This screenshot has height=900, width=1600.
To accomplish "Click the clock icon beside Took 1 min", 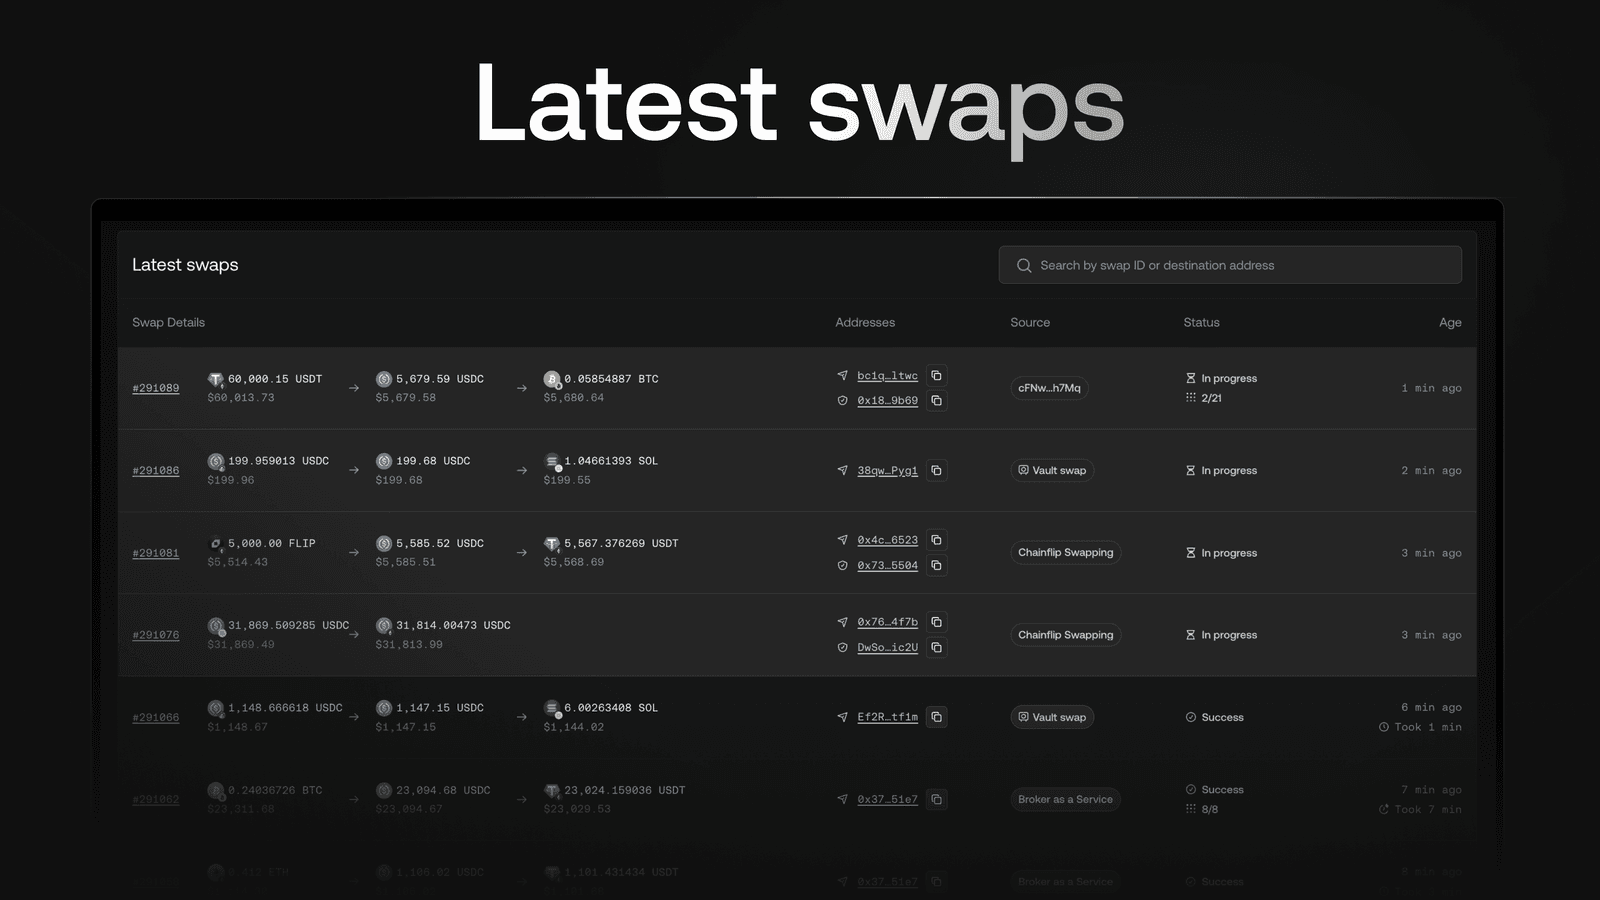I will click(x=1384, y=727).
